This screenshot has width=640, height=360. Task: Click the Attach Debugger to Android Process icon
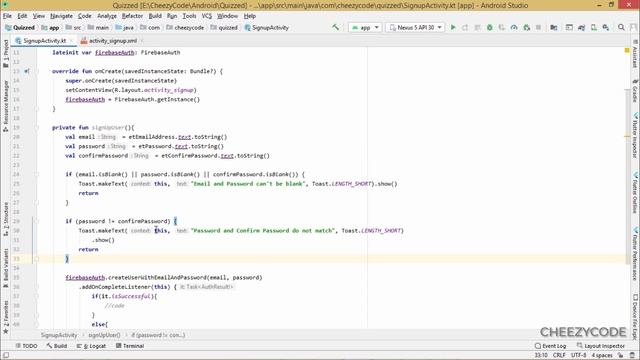pyautogui.click(x=527, y=27)
